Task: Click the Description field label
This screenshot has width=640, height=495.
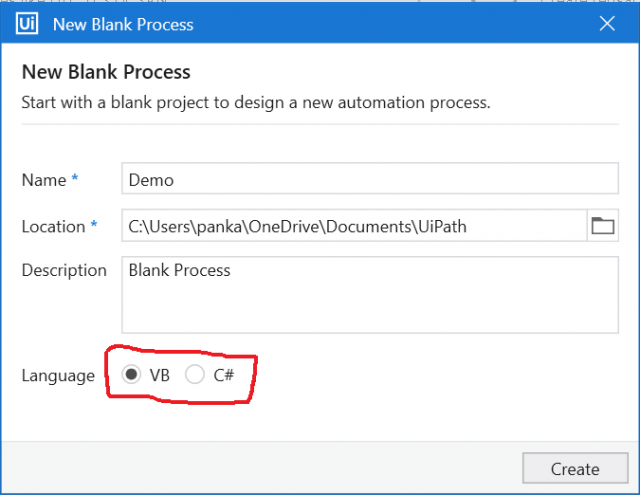Action: (64, 270)
